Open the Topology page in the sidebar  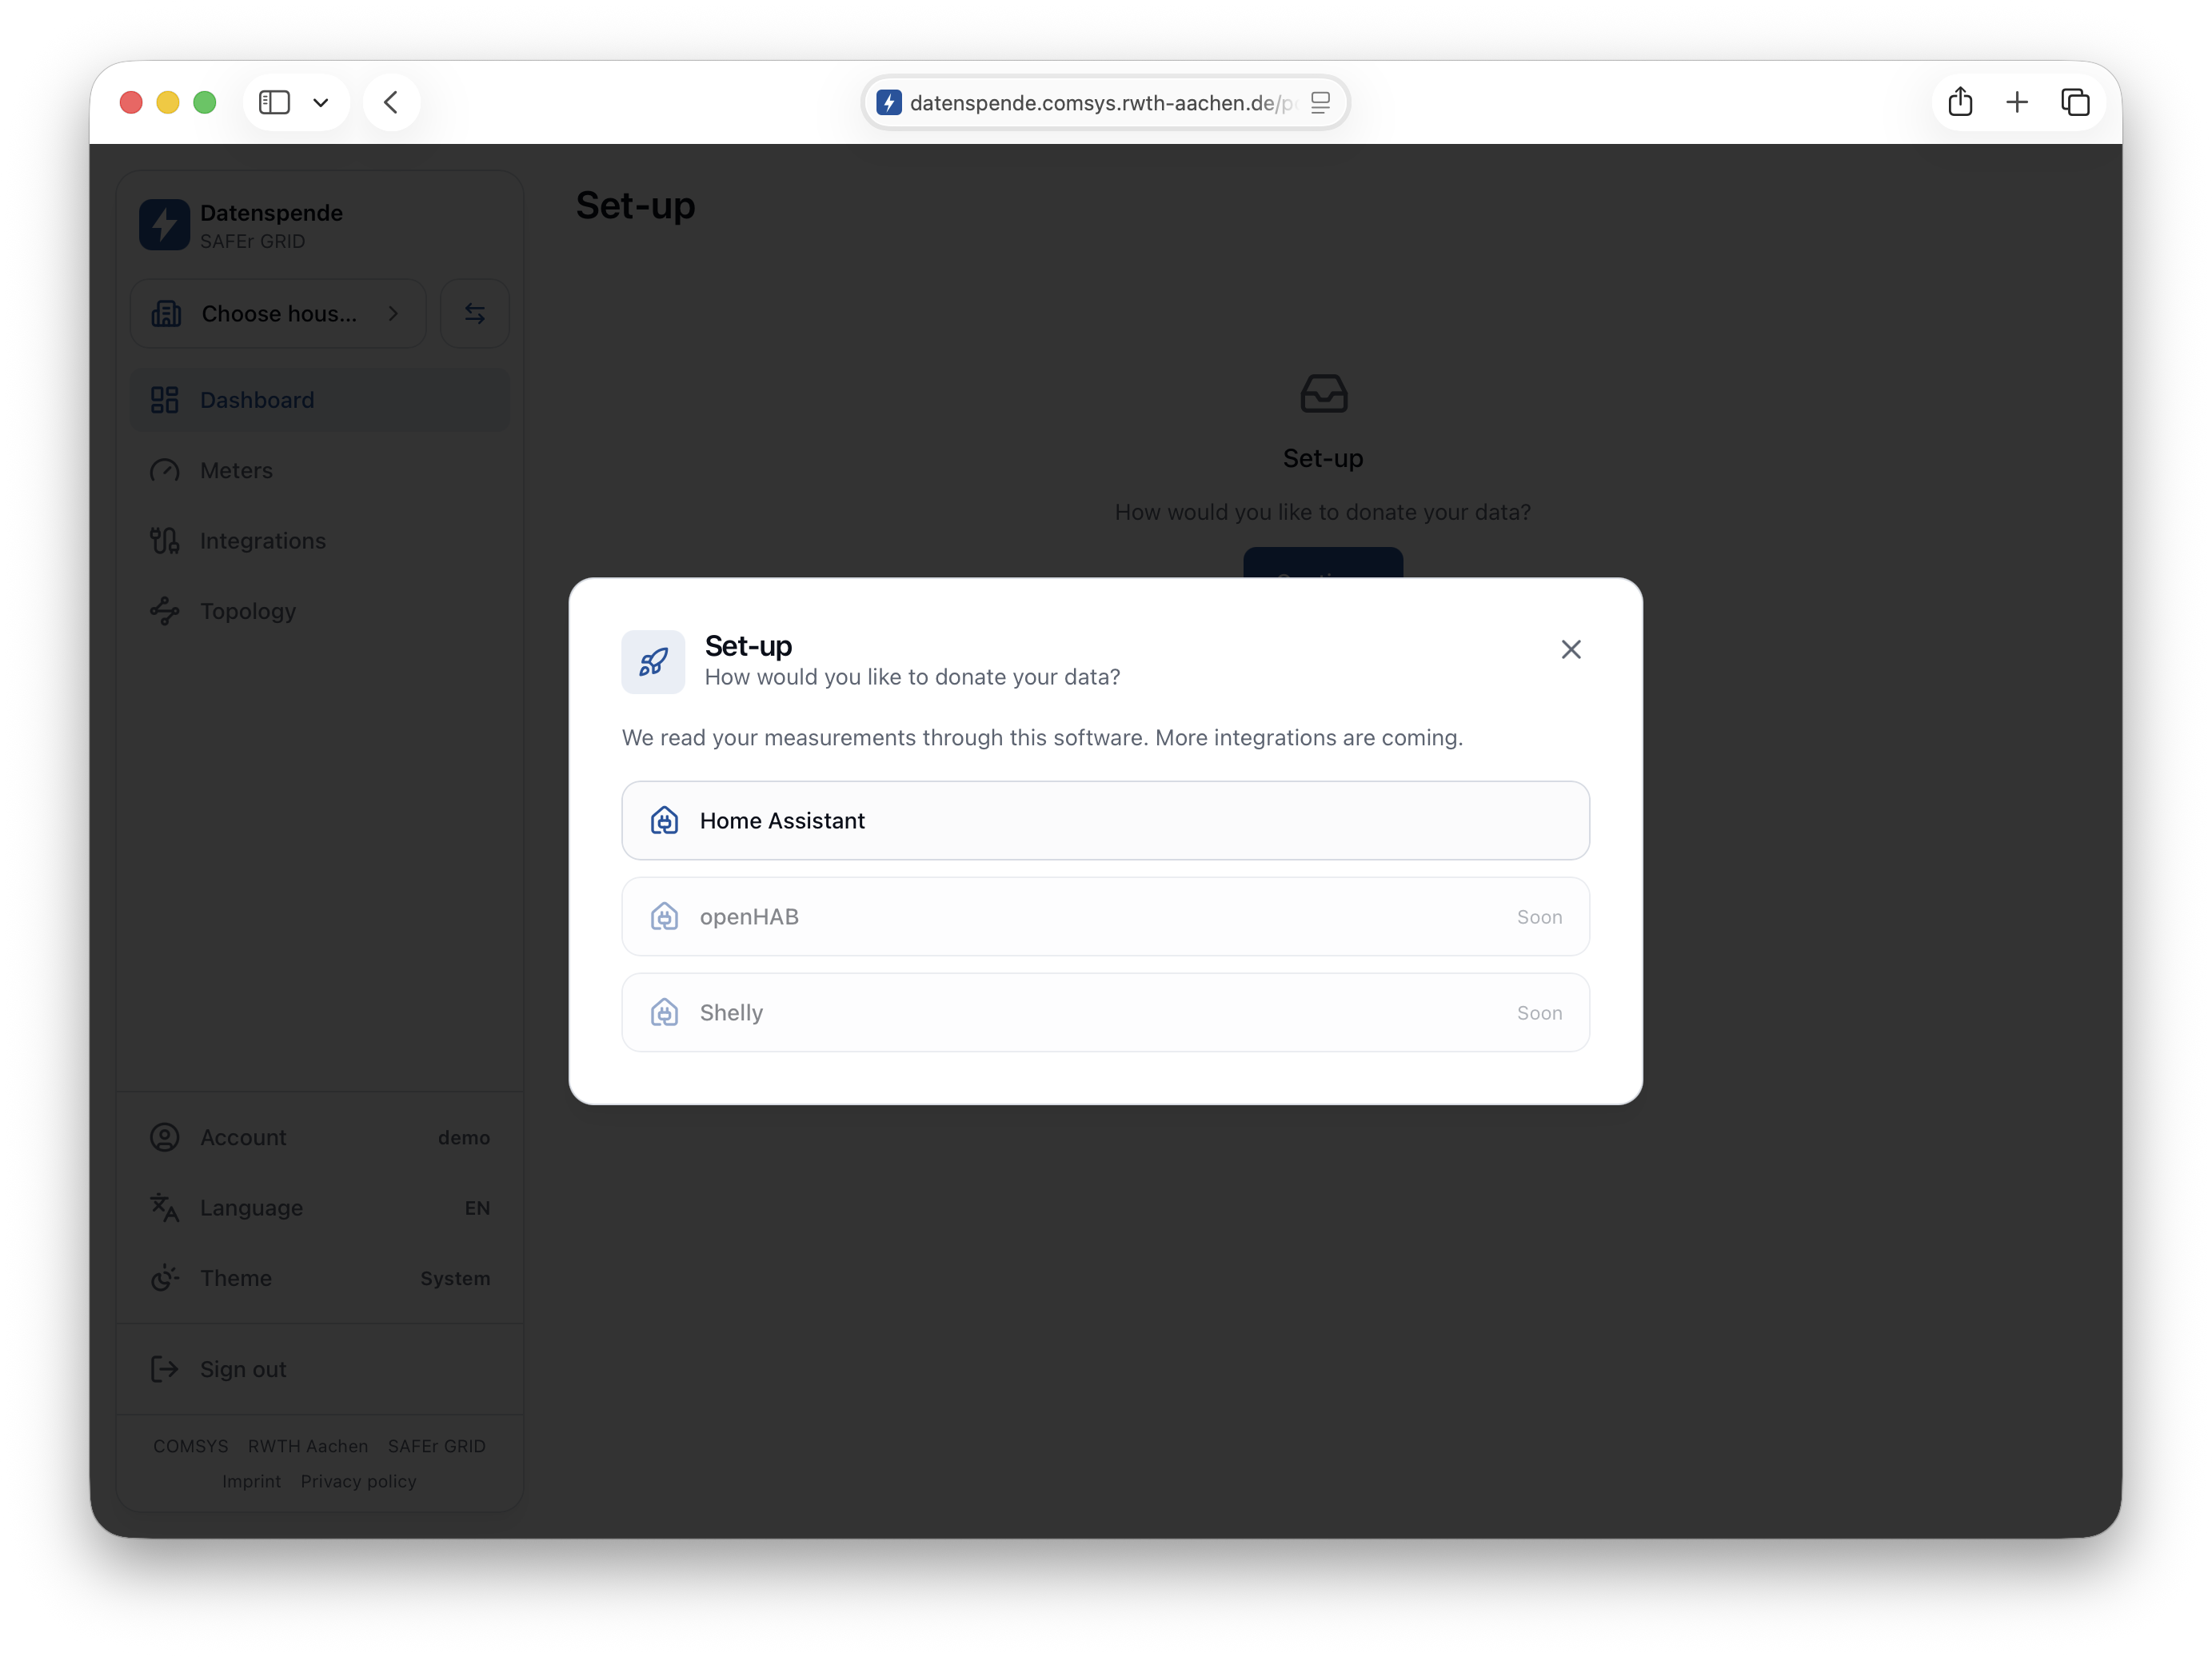pyautogui.click(x=320, y=611)
